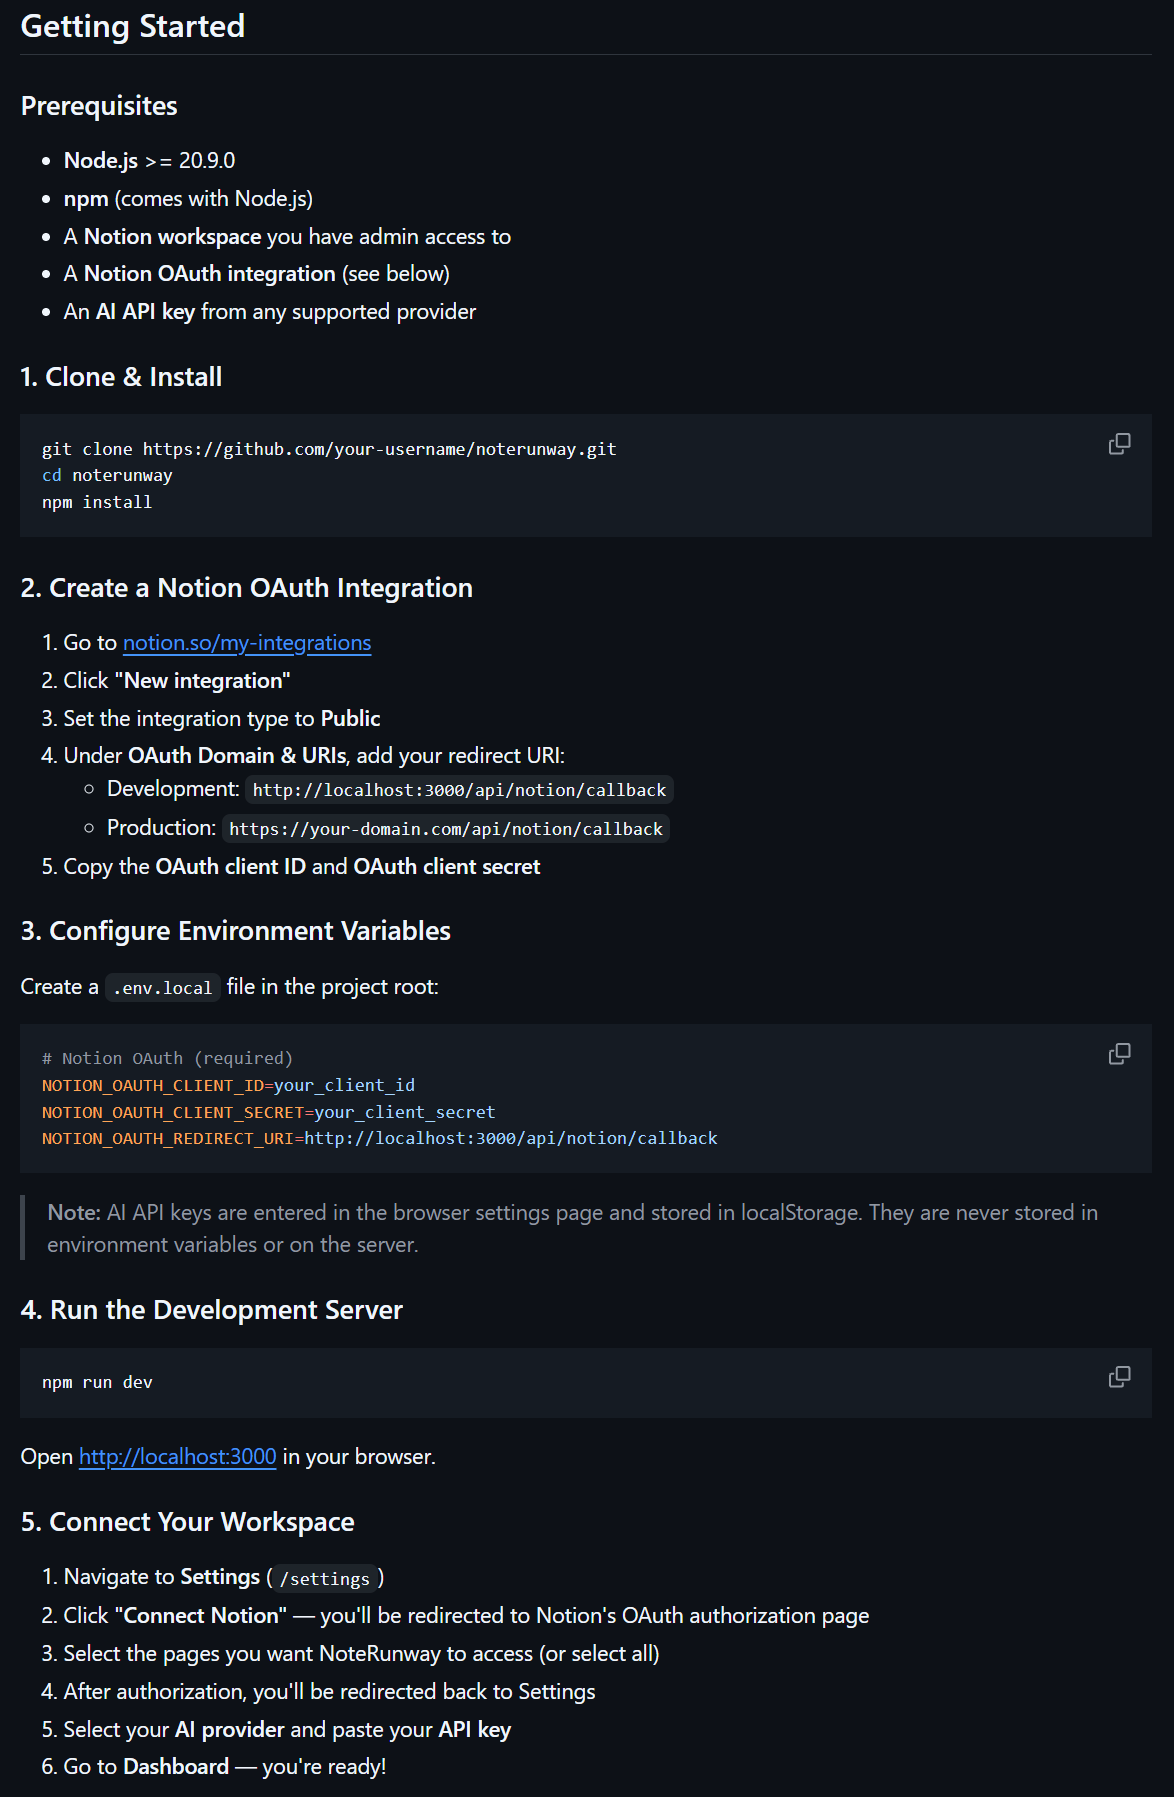Click the Note about AI API keys

pyautogui.click(x=572, y=1228)
